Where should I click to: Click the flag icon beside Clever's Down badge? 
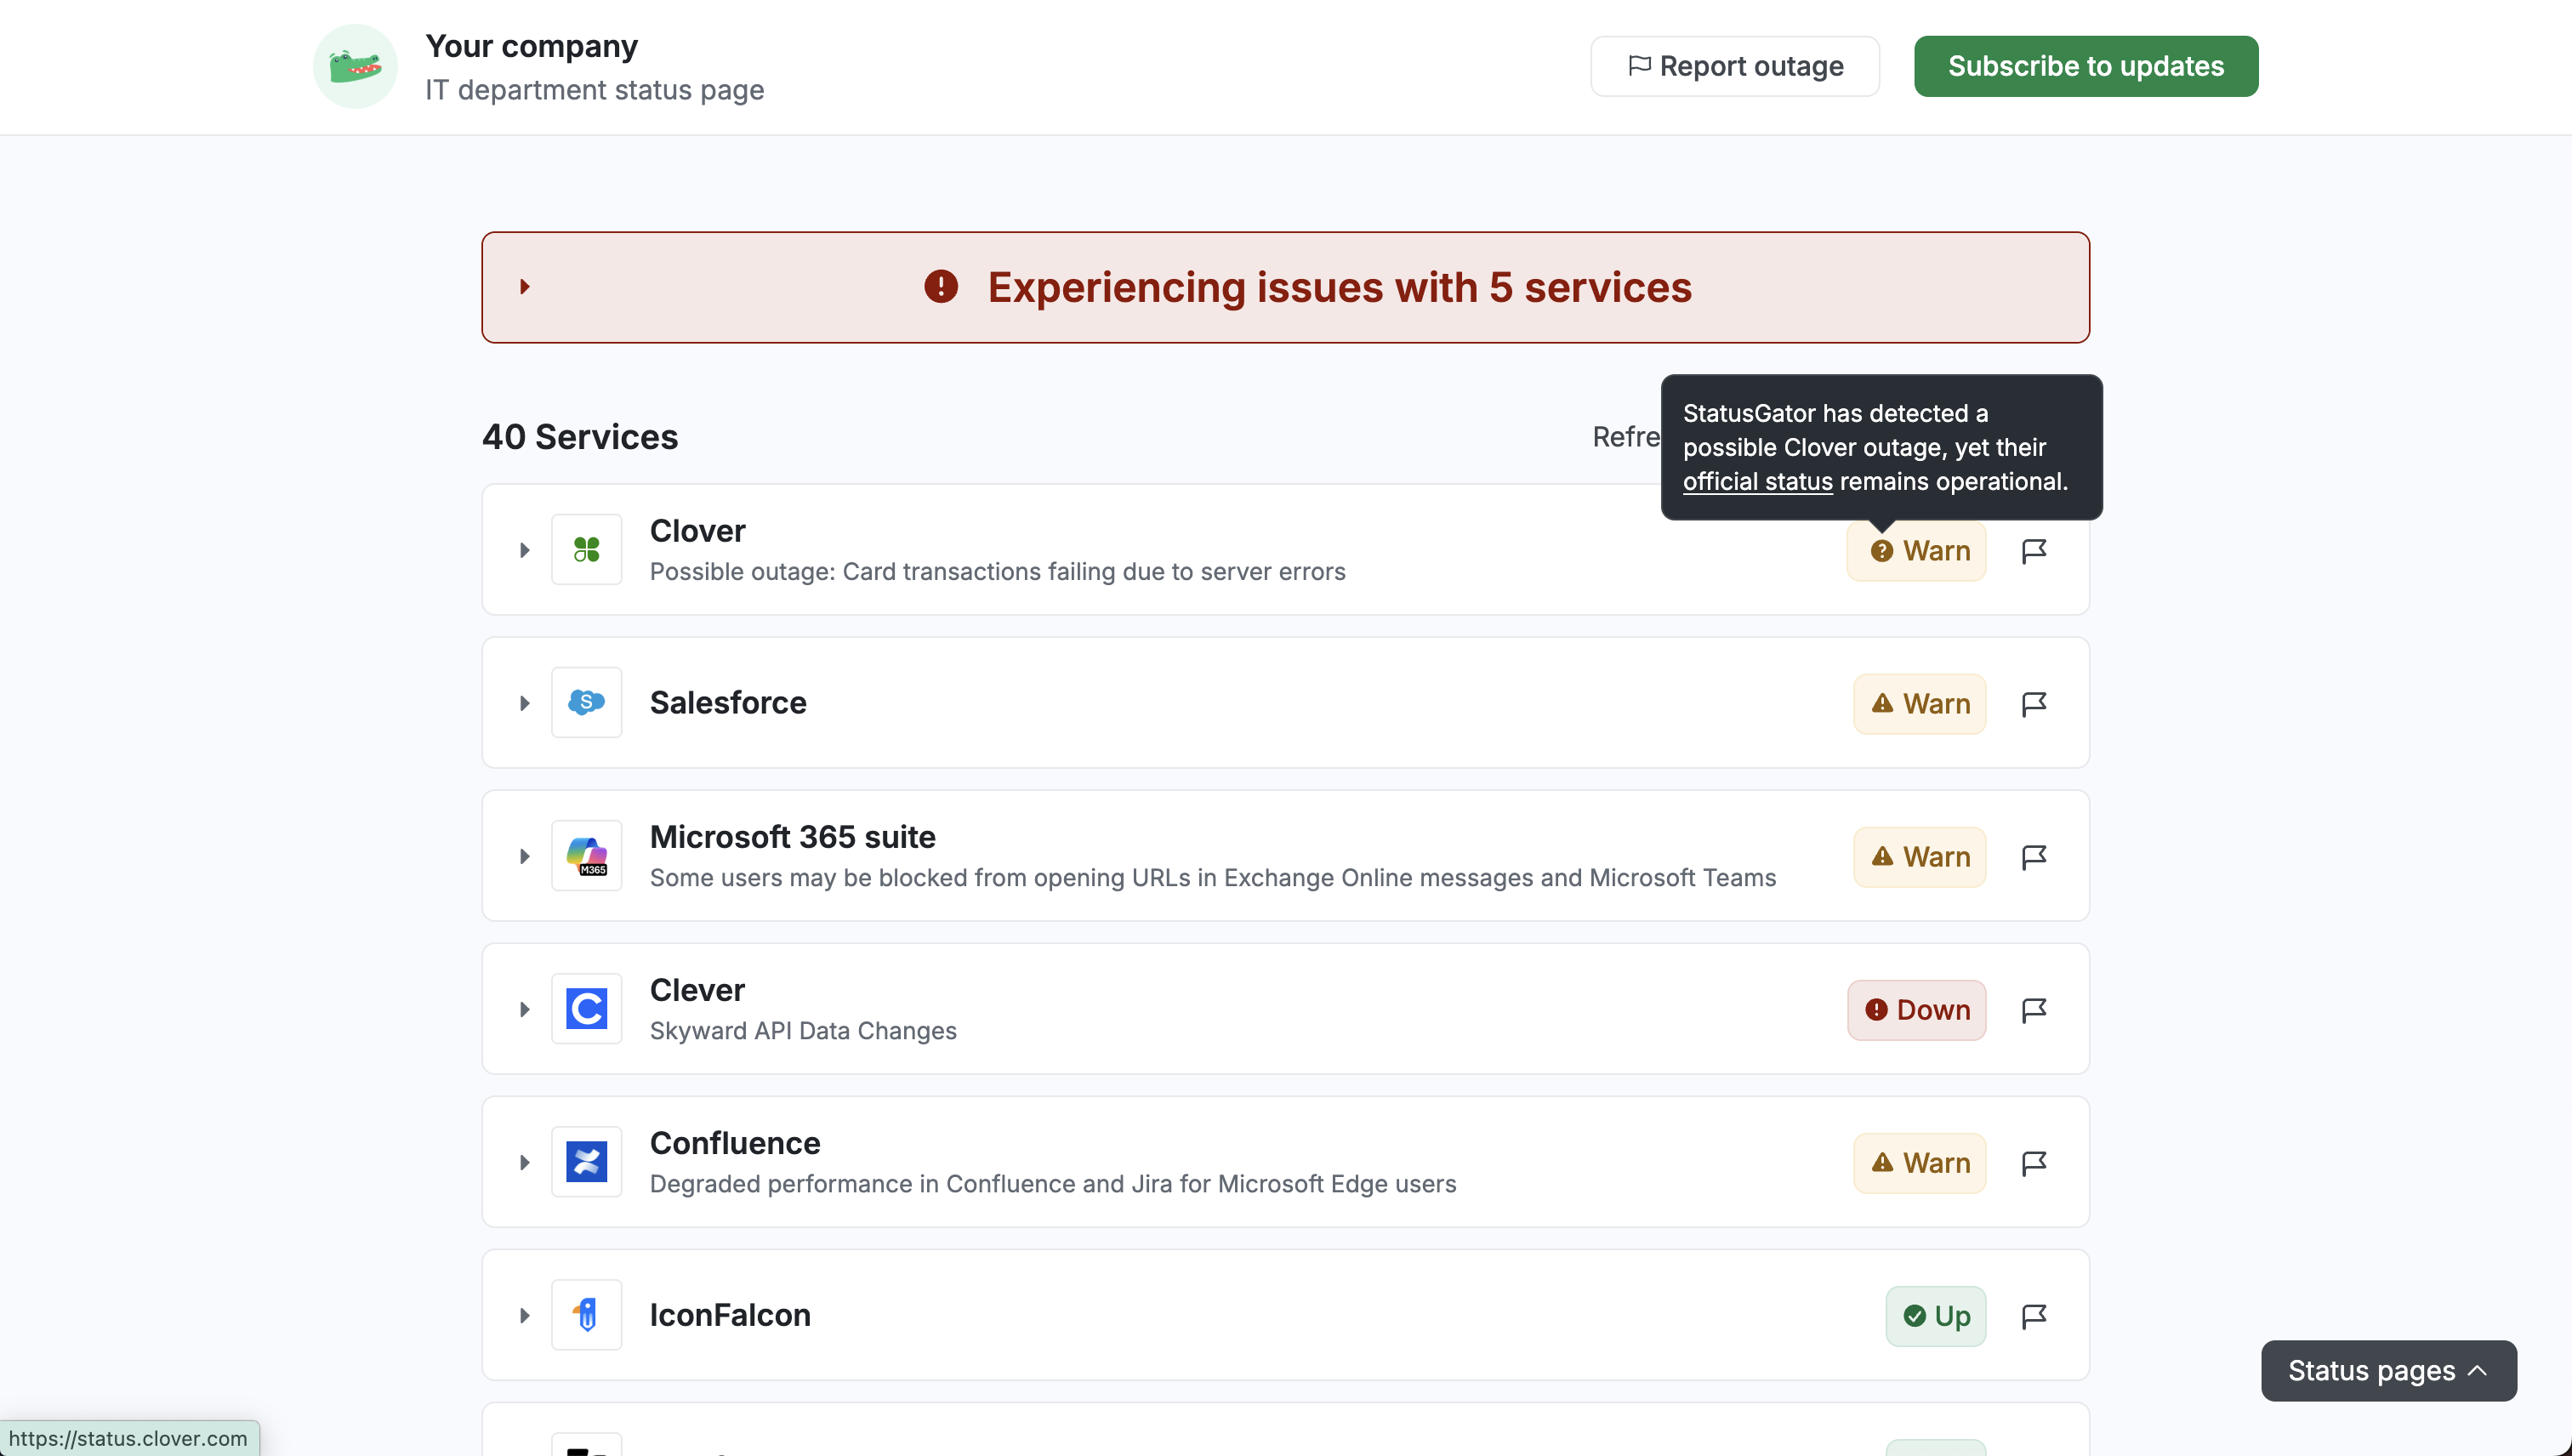pyautogui.click(x=2033, y=1010)
